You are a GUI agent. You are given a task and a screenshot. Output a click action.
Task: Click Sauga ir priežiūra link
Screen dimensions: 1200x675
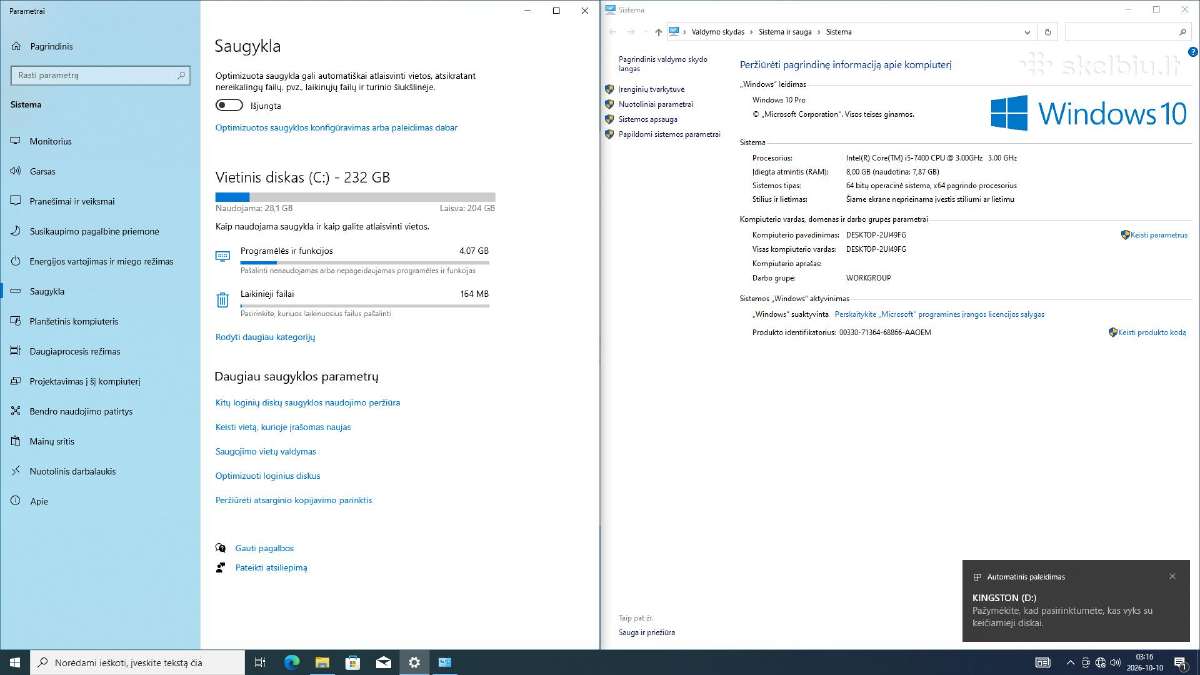(646, 632)
